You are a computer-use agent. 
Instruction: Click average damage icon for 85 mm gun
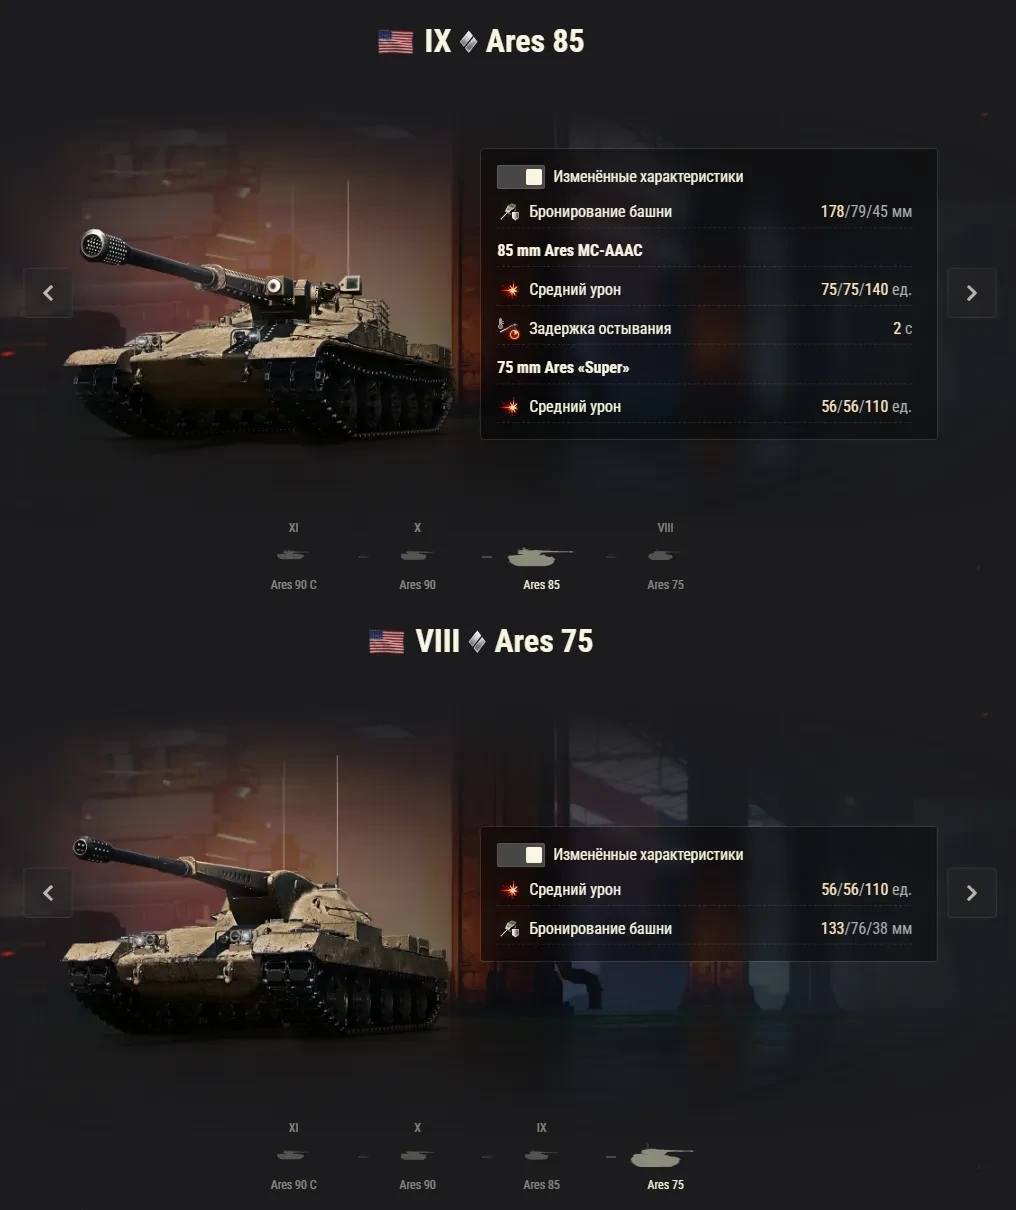click(x=509, y=290)
